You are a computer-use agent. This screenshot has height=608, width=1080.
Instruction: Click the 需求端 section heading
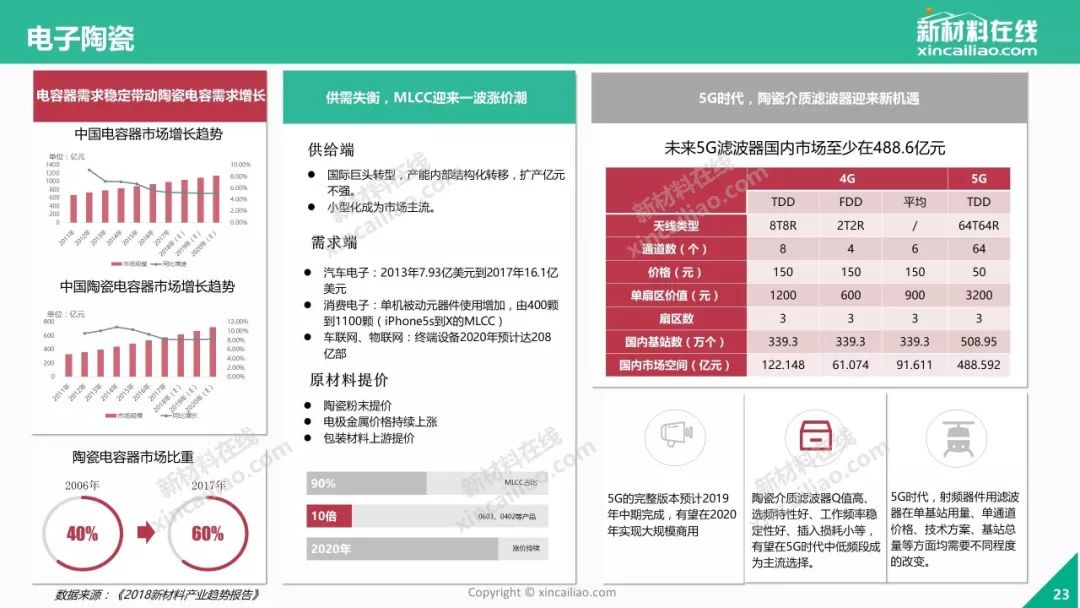tap(334, 242)
